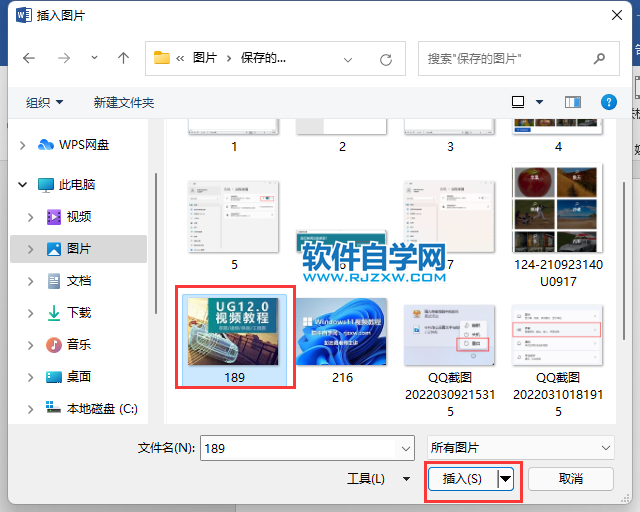Close the 插入图片 dialog
640x512 pixels.
click(x=617, y=16)
